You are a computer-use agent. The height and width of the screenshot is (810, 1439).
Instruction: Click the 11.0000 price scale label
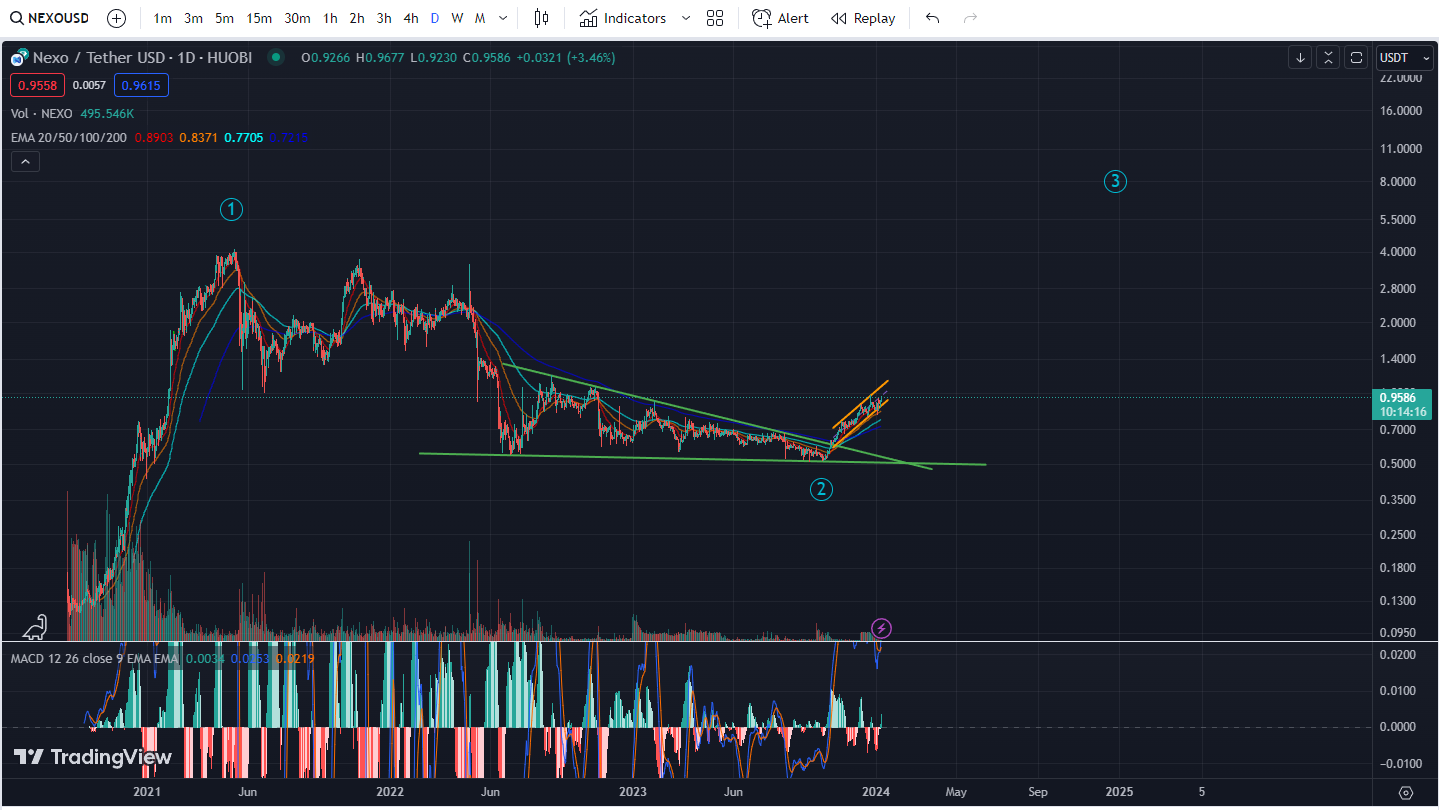(1402, 148)
